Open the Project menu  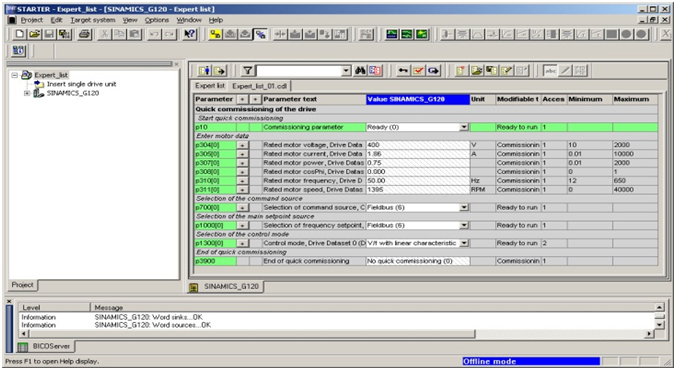(31, 20)
